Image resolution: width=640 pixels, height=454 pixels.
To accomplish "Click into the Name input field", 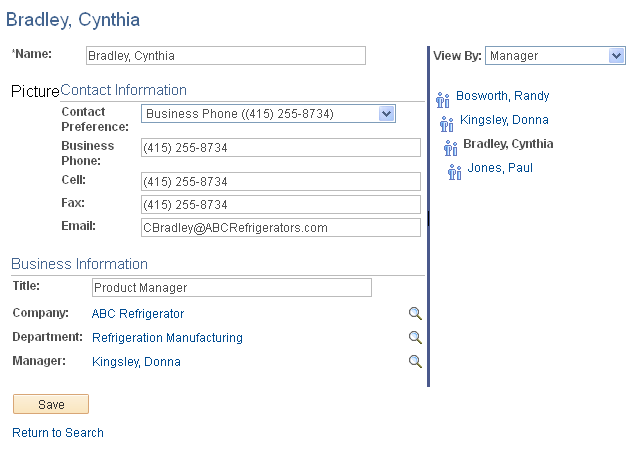I will coord(225,56).
